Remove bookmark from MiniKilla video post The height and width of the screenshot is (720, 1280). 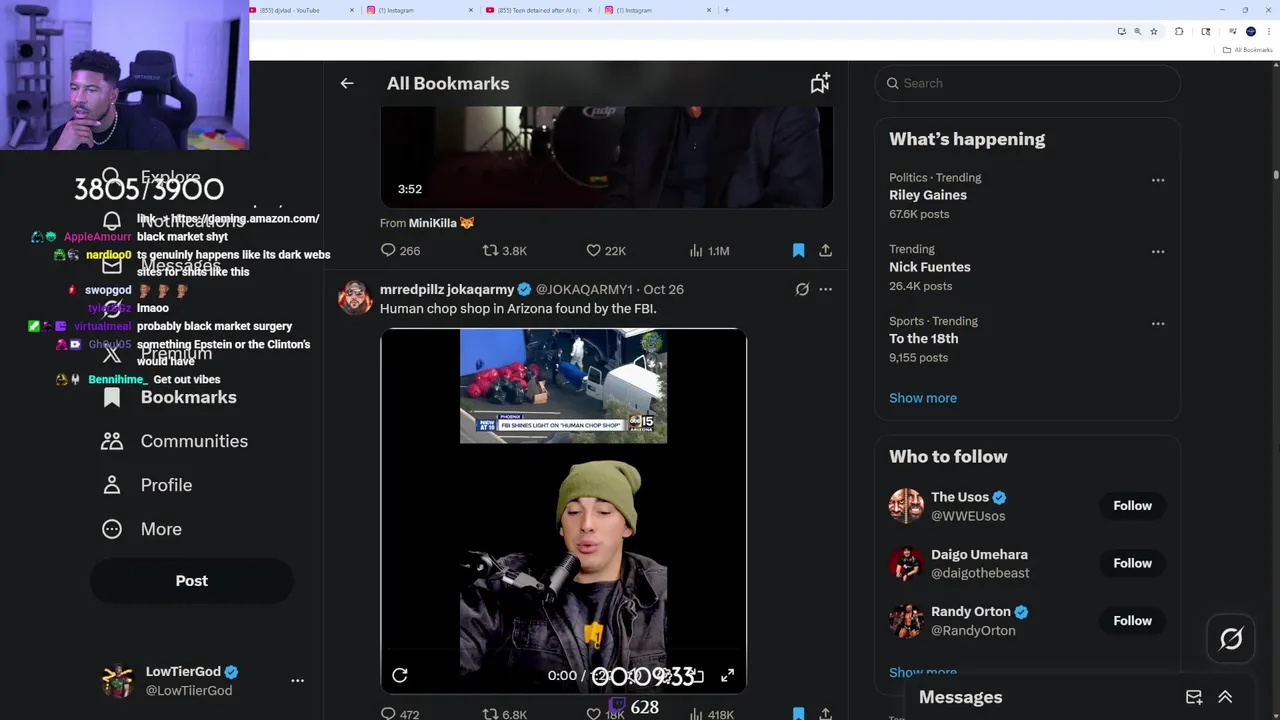pyautogui.click(x=798, y=251)
